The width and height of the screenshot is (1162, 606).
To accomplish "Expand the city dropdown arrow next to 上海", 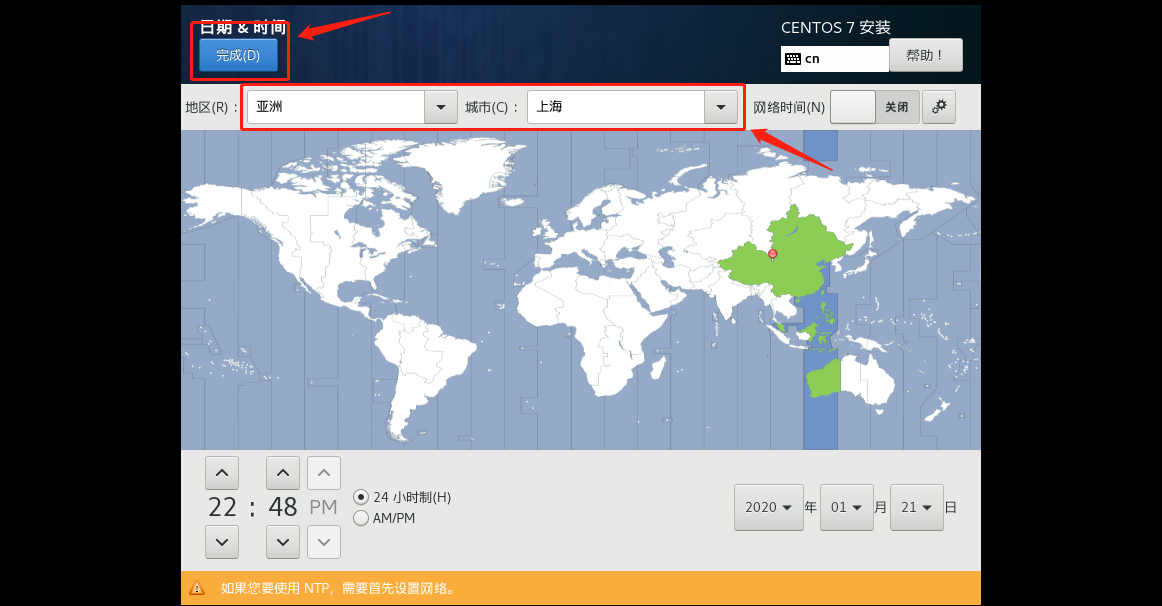I will (x=721, y=107).
